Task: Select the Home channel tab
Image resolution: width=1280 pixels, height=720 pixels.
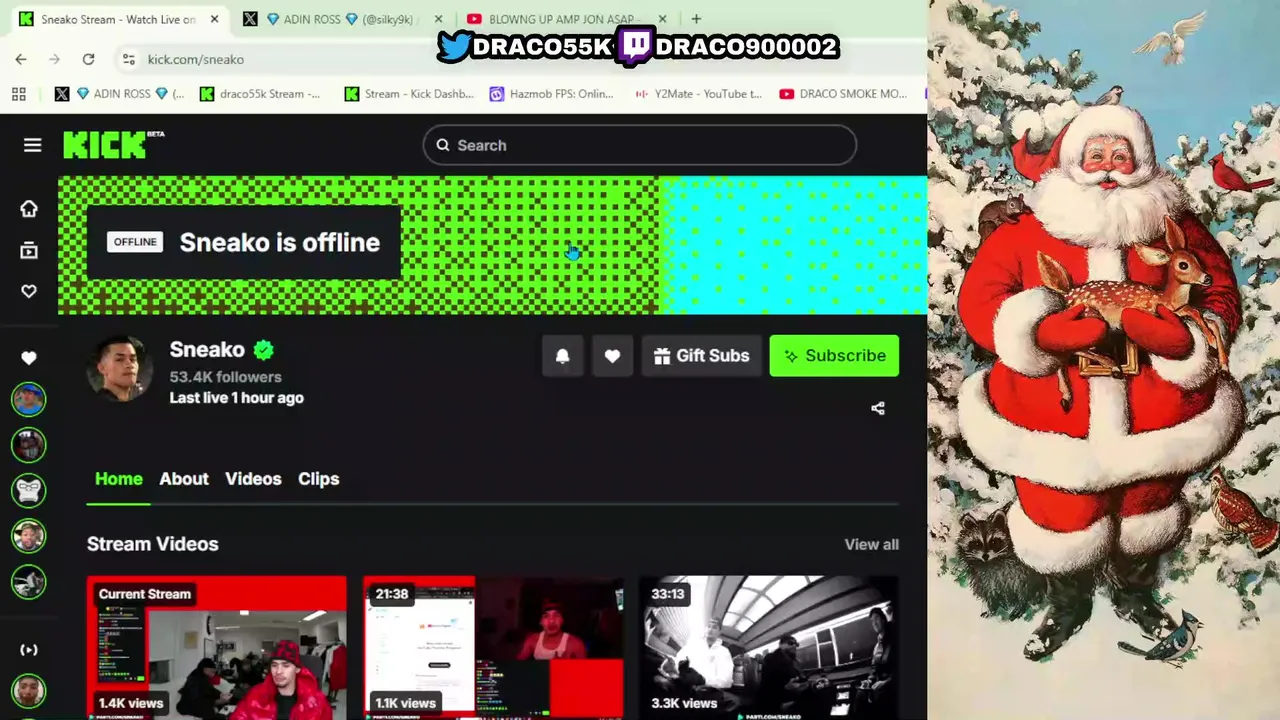Action: [x=119, y=479]
